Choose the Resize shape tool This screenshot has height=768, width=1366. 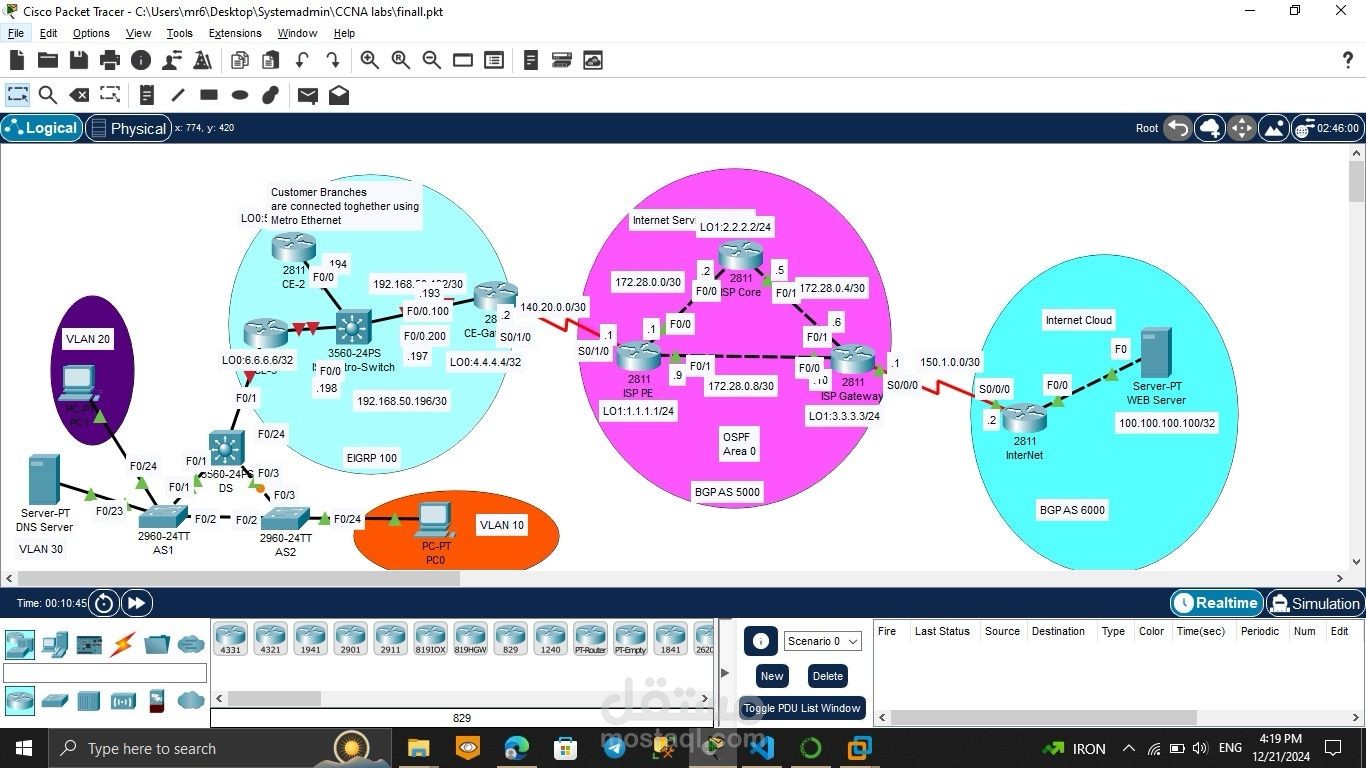[x=110, y=95]
